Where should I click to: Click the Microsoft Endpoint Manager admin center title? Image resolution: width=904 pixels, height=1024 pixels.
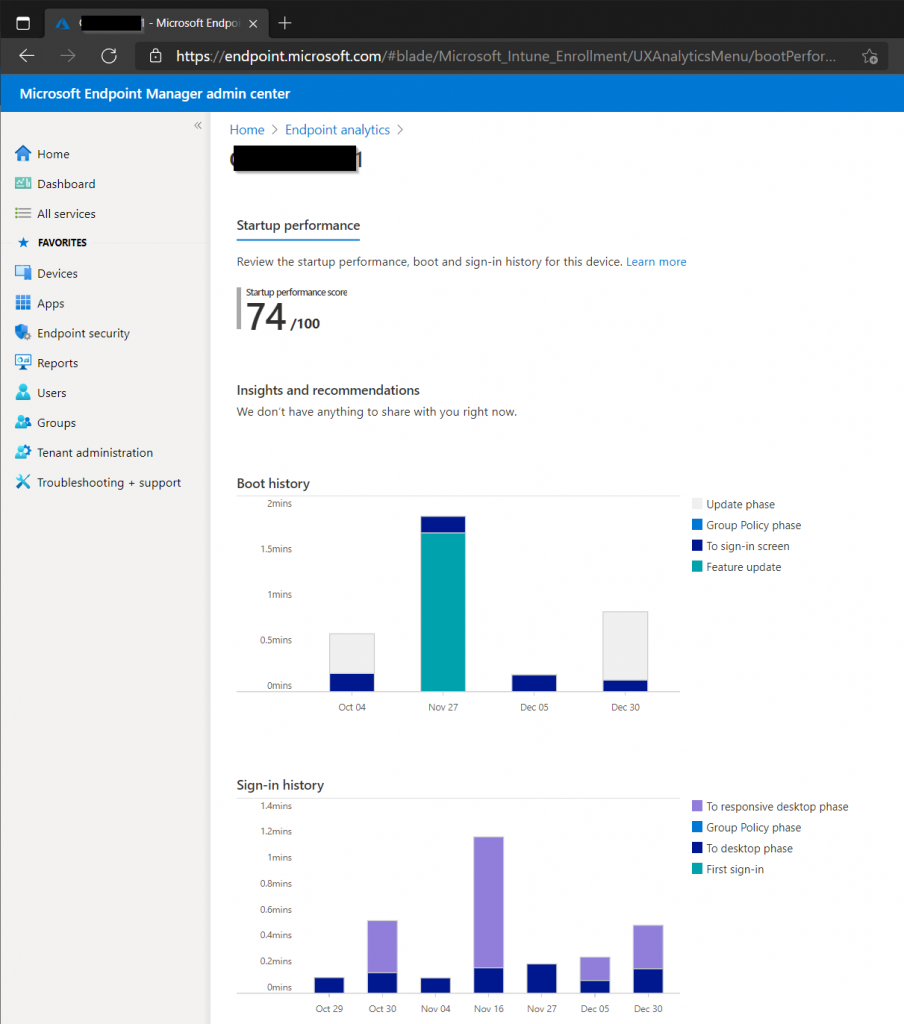pyautogui.click(x=155, y=93)
